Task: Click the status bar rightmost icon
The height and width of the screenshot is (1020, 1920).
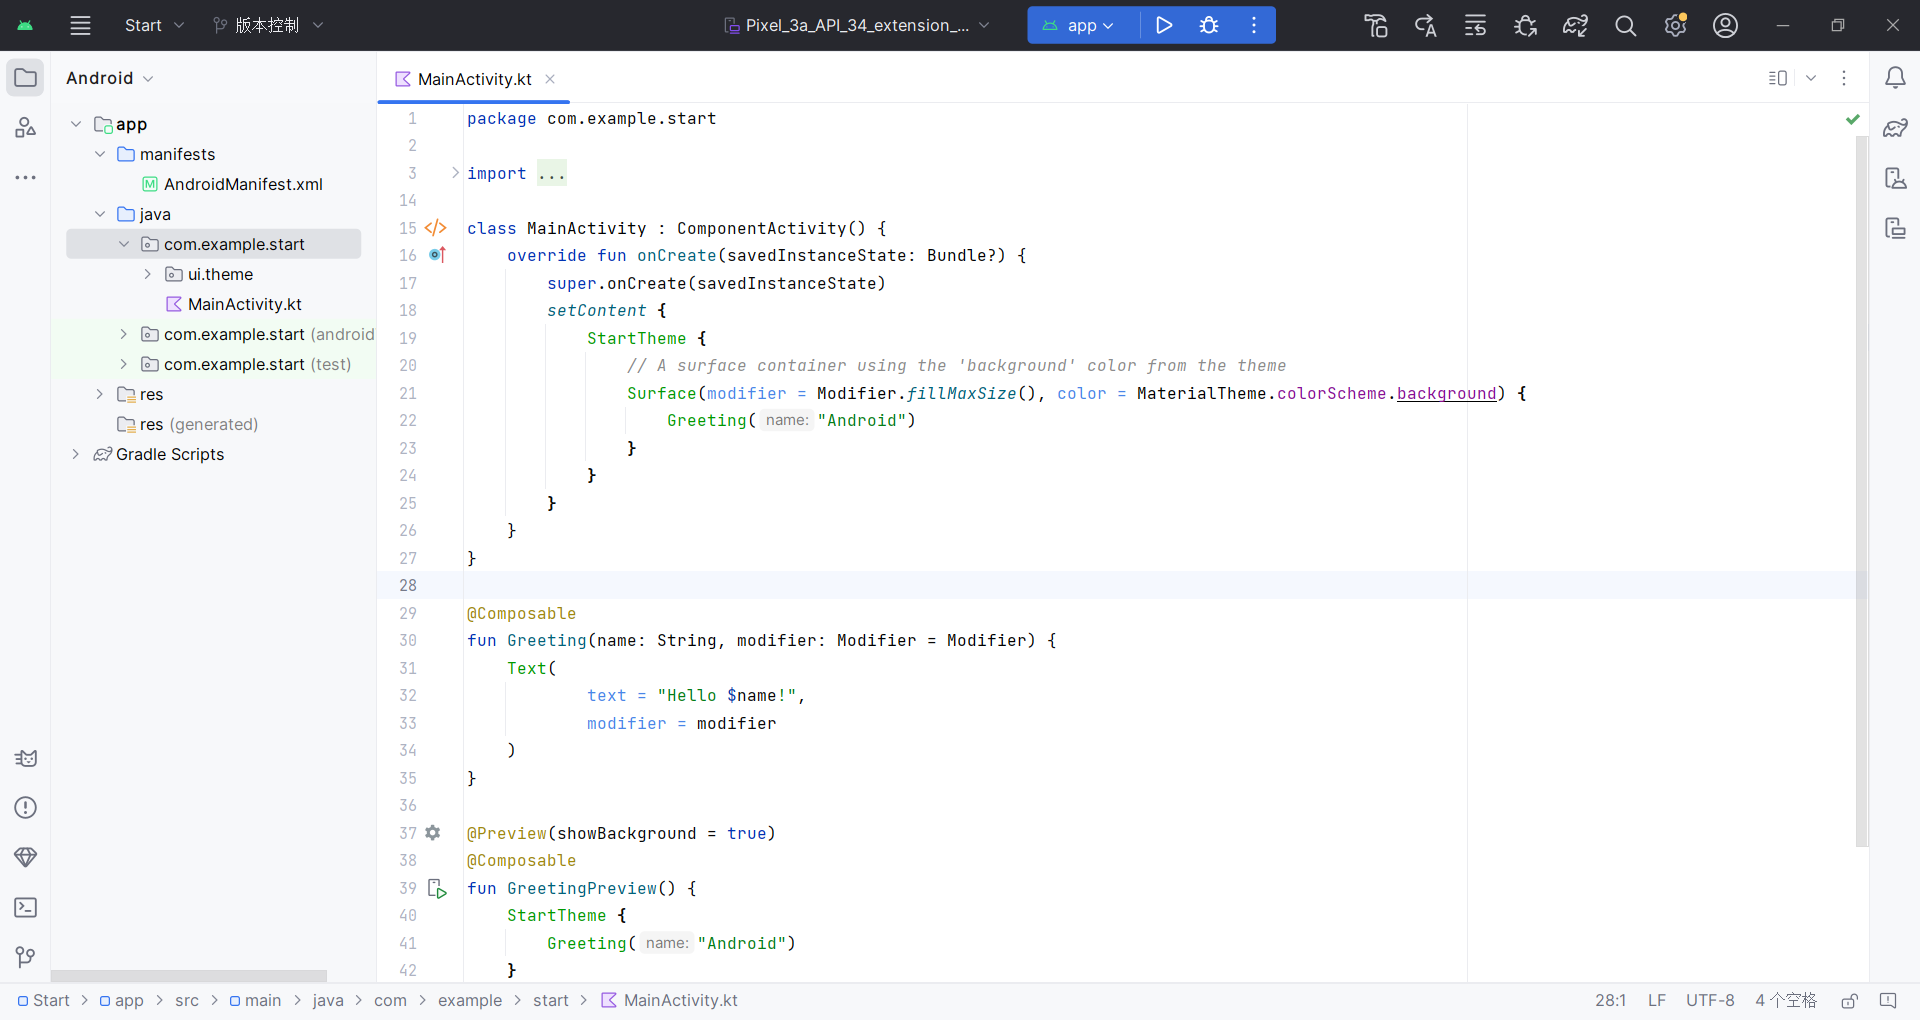Action: (1888, 1001)
